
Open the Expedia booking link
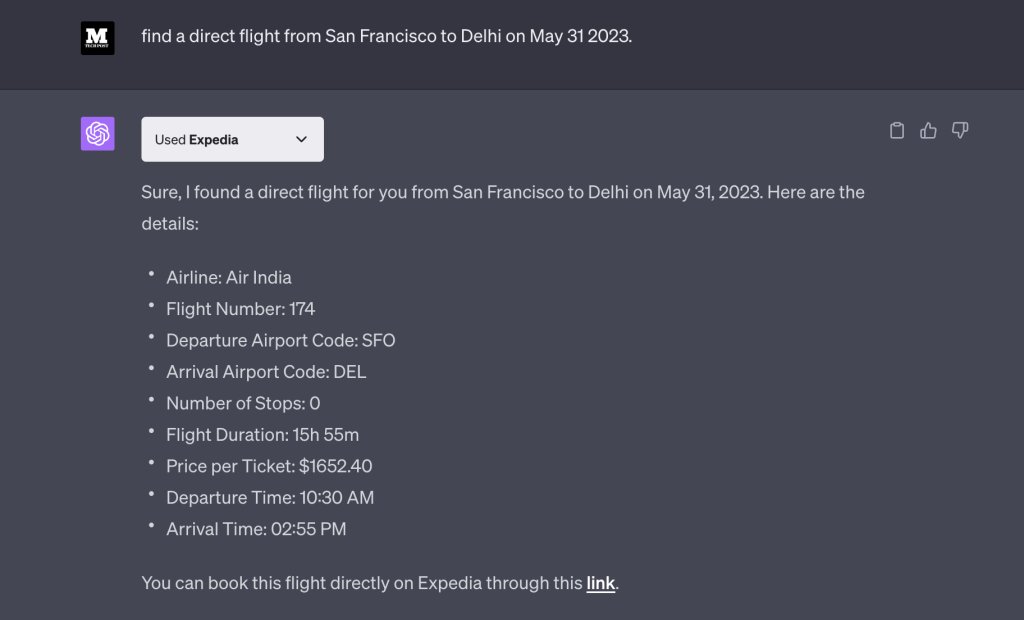pyautogui.click(x=600, y=582)
